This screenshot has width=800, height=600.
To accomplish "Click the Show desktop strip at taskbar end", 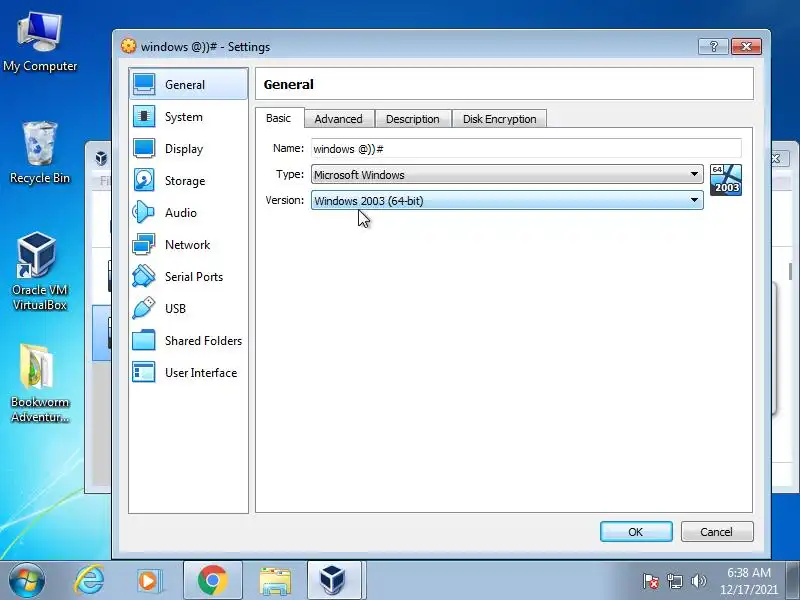I will [x=793, y=580].
